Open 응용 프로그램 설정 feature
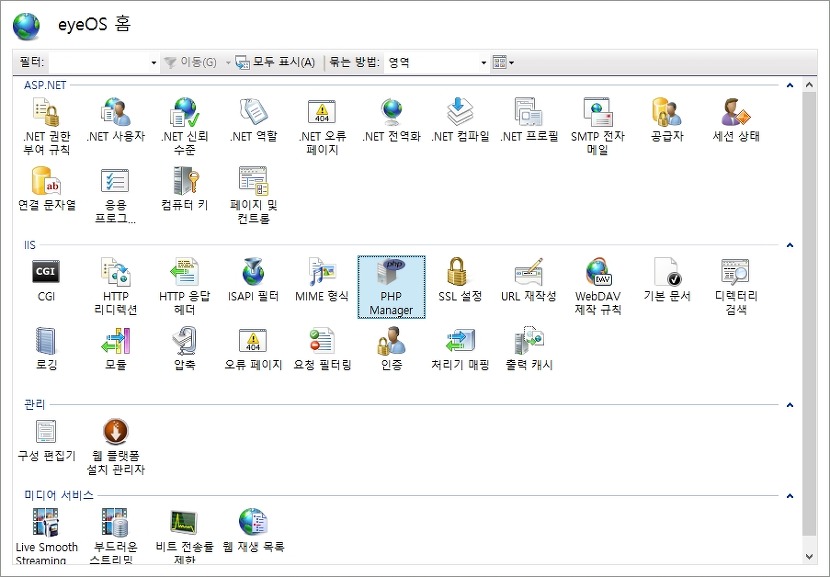Screen dimensions: 830x577 point(115,195)
